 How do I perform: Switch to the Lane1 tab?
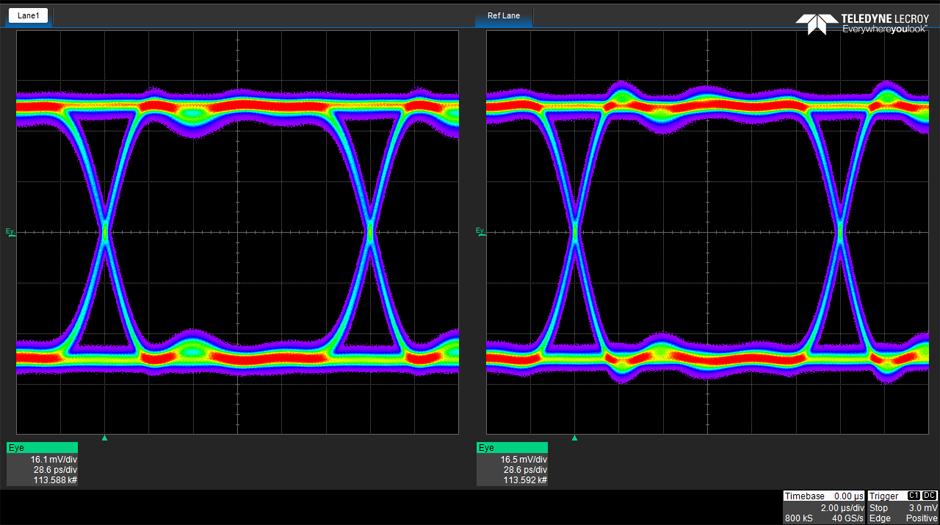coord(29,16)
